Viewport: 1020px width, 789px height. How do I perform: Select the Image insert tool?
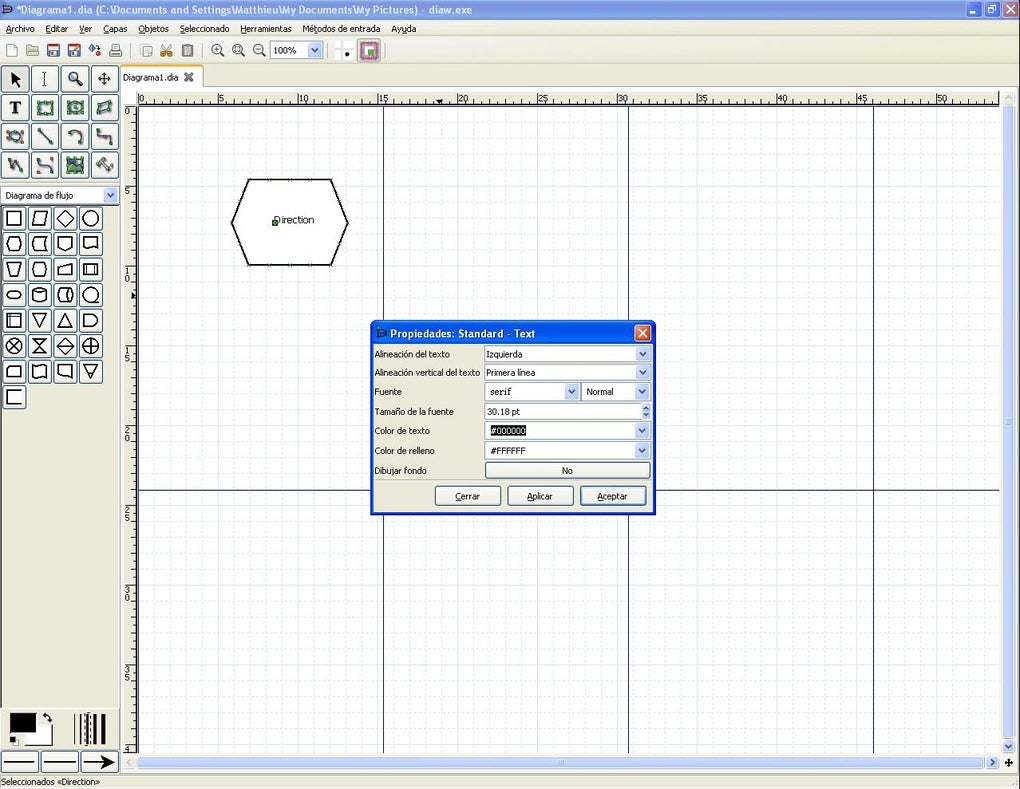[75, 165]
